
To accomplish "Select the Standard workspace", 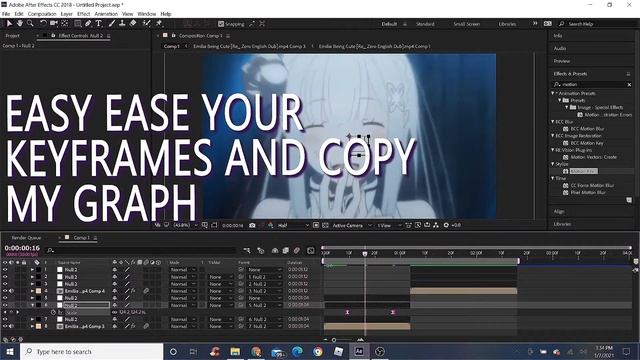I will [425, 24].
